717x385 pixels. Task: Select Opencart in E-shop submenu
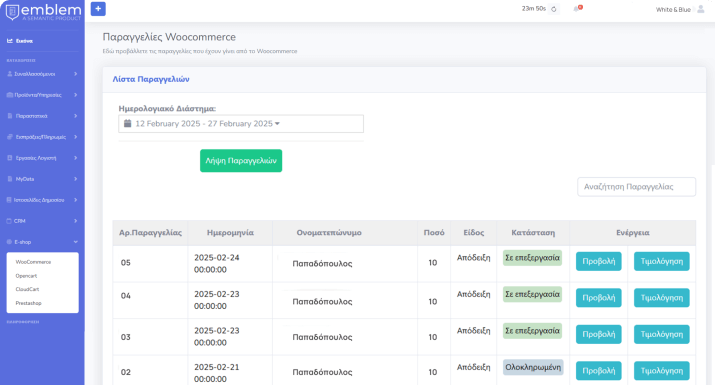[x=26, y=276]
